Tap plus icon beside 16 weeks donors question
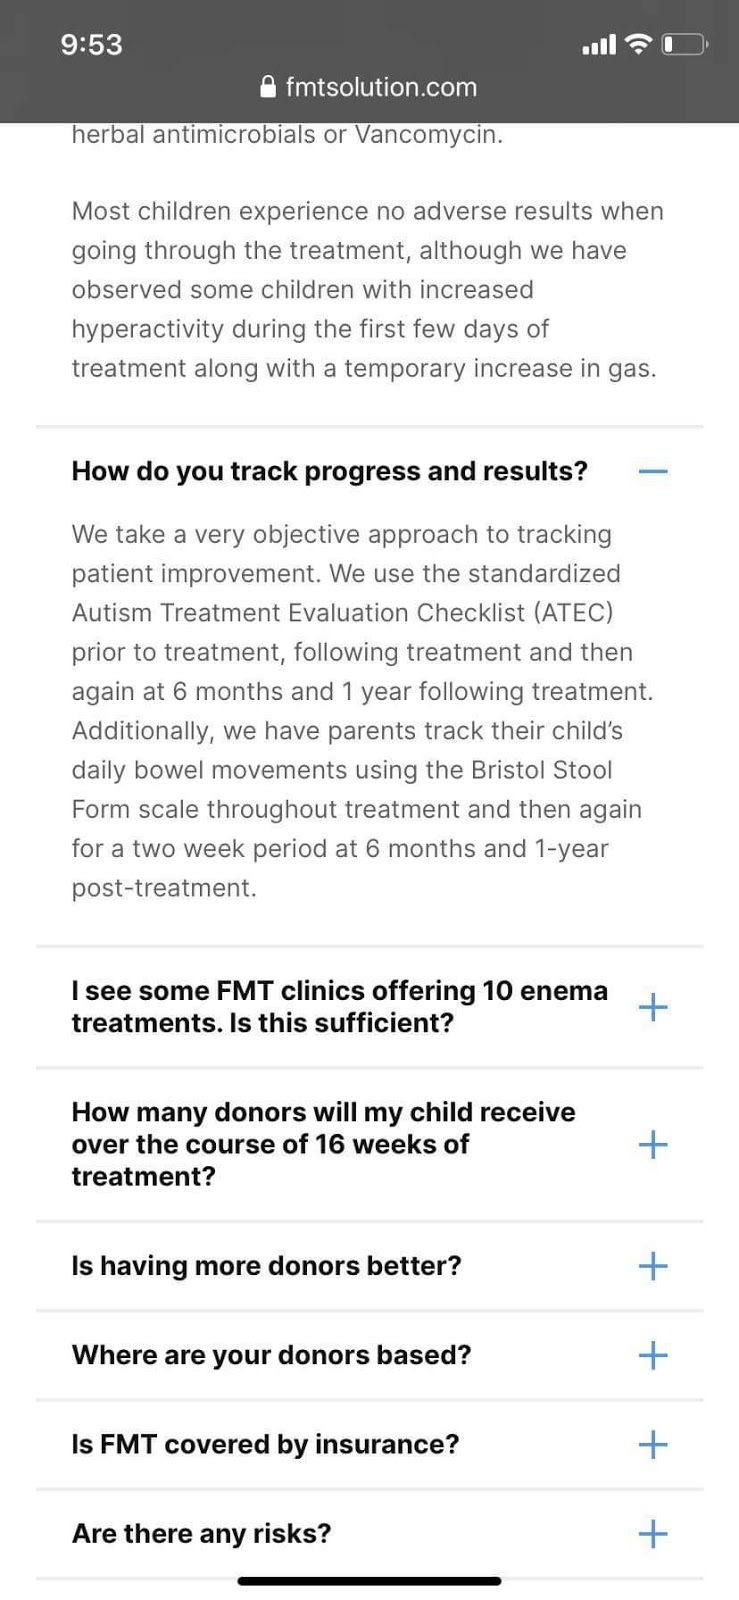This screenshot has height=1600, width=739. (652, 1144)
